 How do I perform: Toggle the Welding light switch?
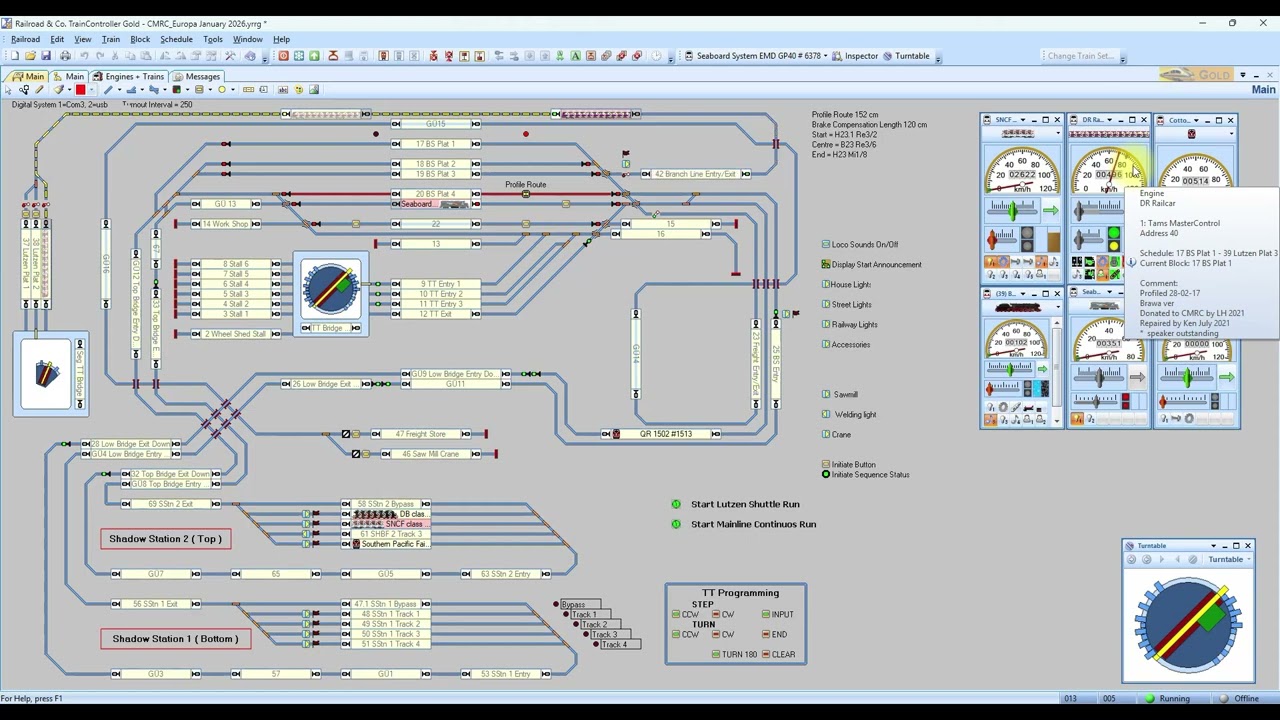(x=826, y=414)
